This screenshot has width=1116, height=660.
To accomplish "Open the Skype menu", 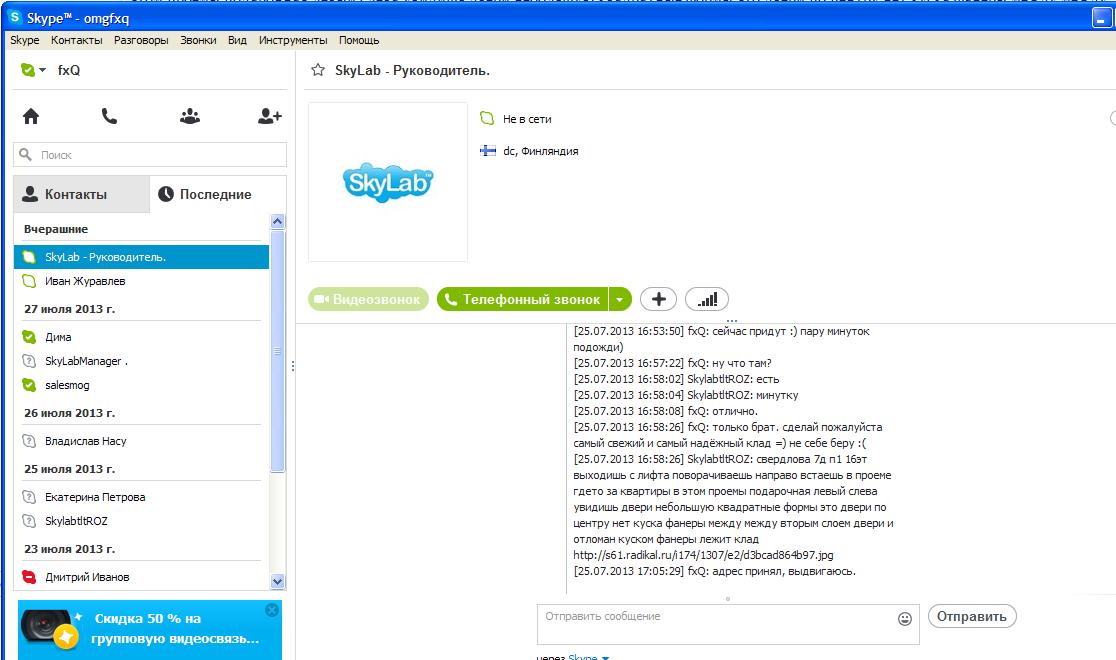I will click(x=25, y=40).
